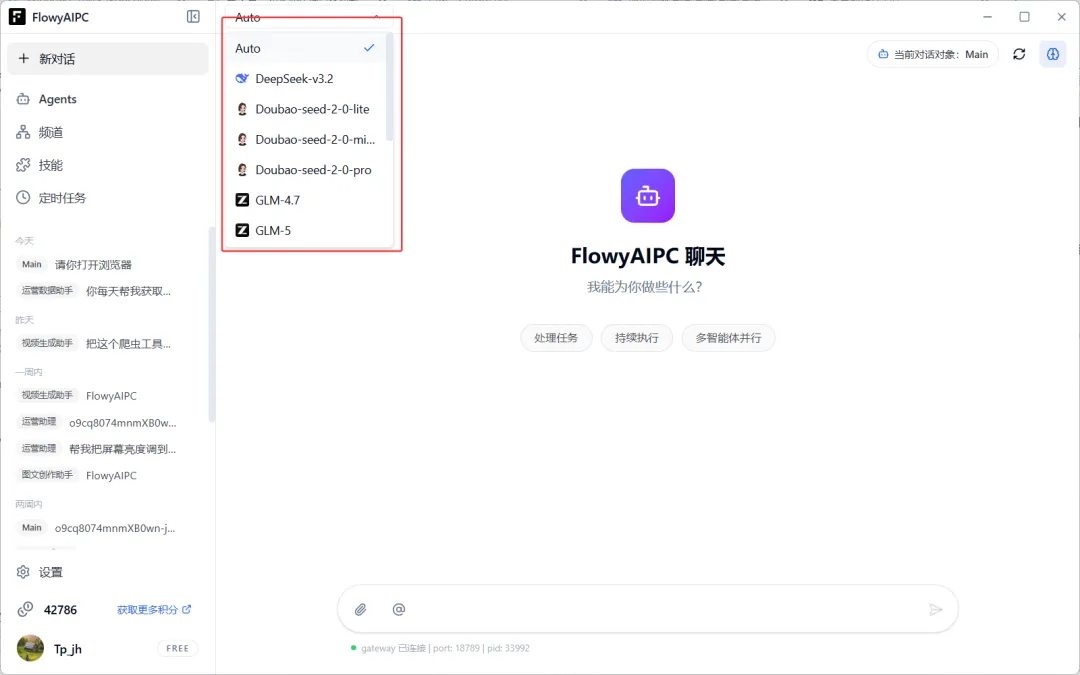Click the FREE plan badge

tap(178, 649)
